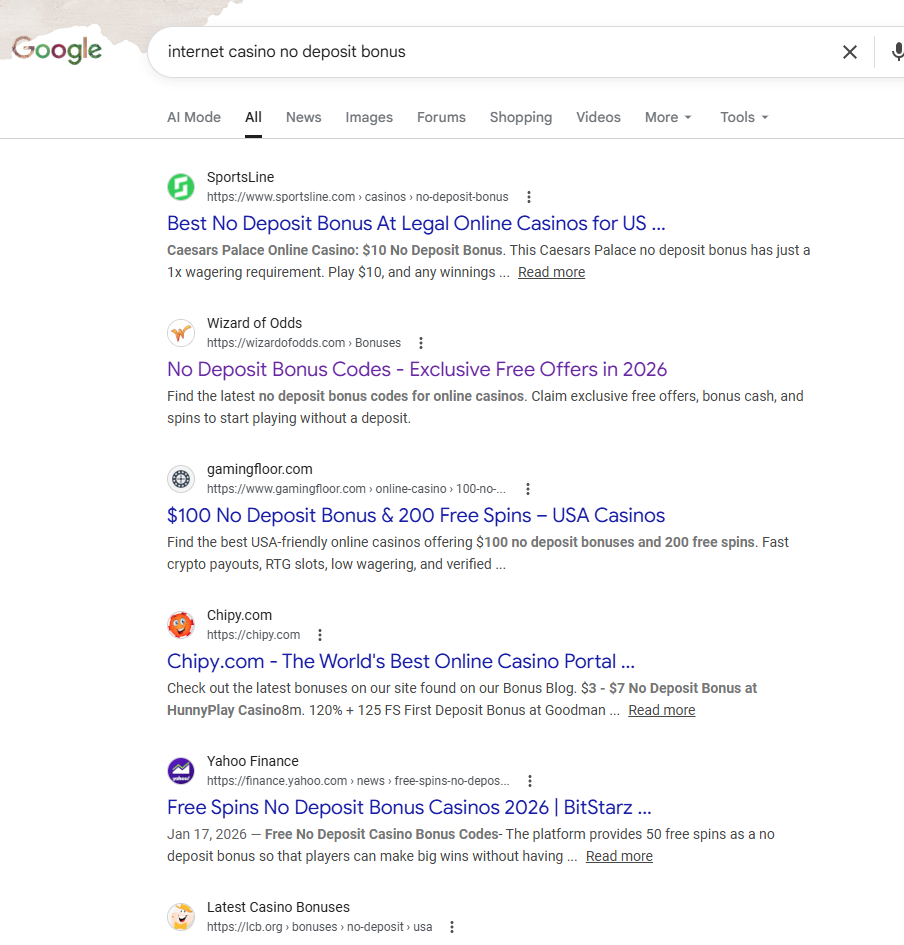Open "No Deposit Bonus Codes" Wizard of Odds link

pos(417,369)
